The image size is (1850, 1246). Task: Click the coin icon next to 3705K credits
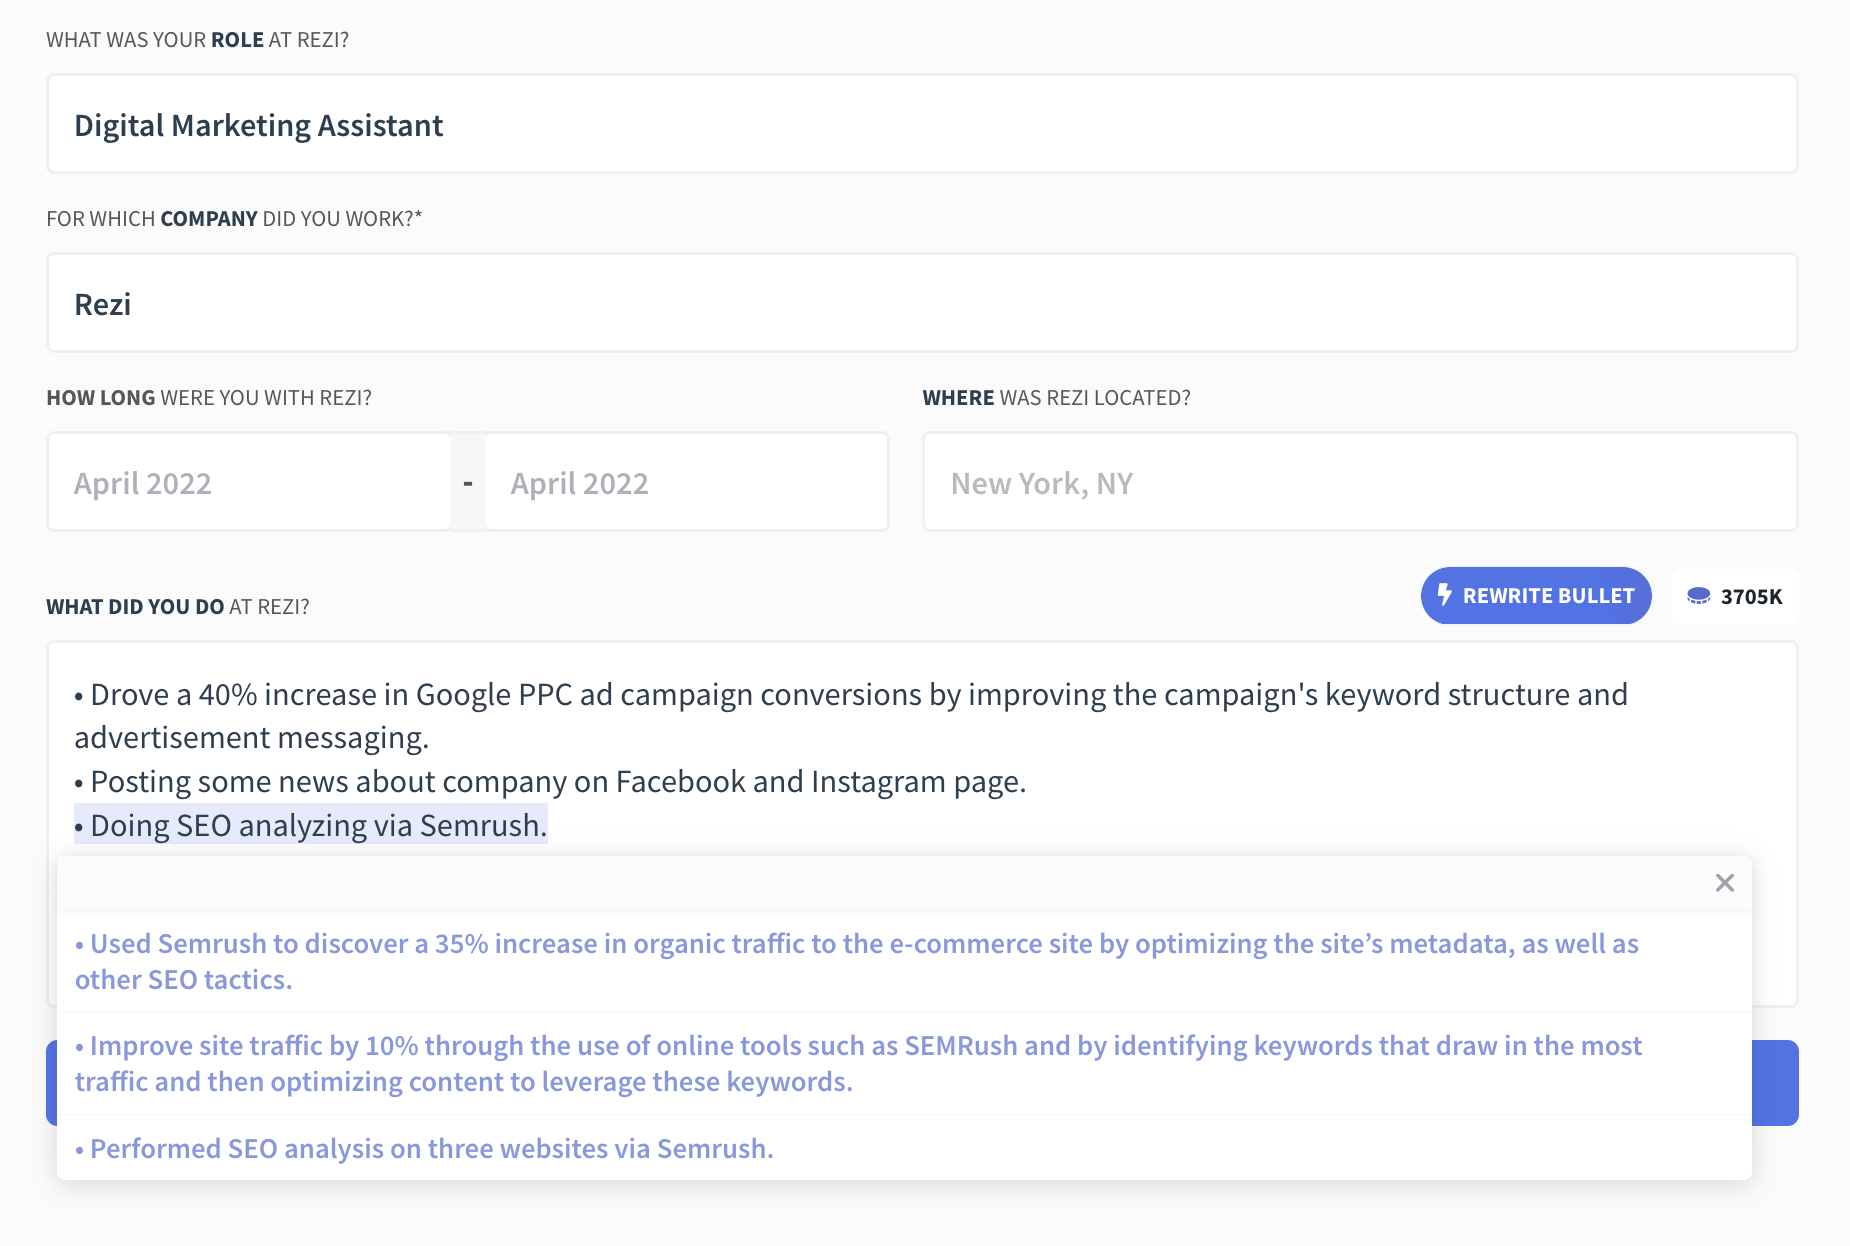[x=1701, y=595]
